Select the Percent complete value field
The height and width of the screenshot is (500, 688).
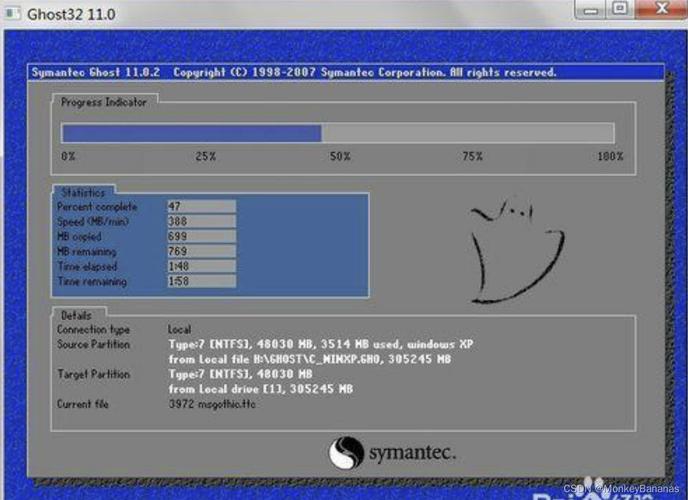click(202, 206)
